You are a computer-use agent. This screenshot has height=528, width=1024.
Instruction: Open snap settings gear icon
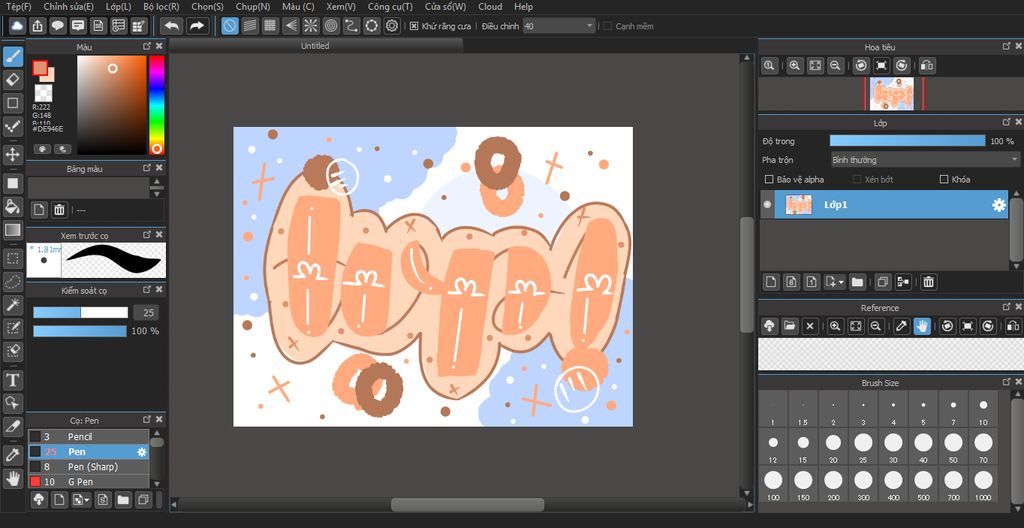(392, 26)
